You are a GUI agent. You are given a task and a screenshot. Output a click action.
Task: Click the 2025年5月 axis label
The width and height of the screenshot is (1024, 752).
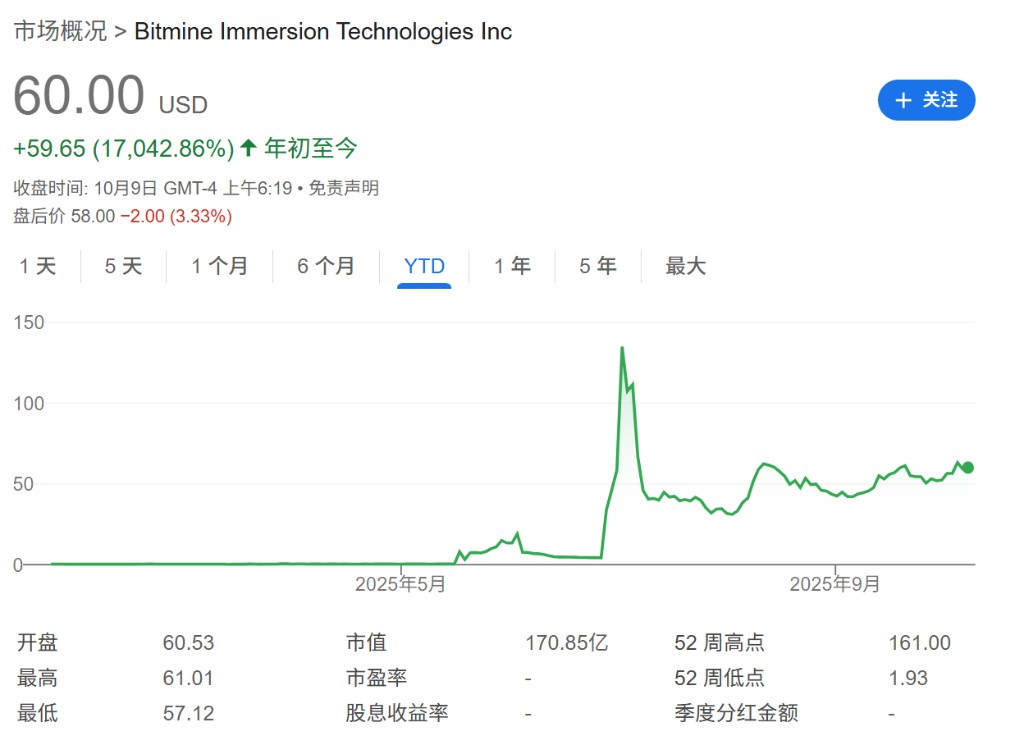(x=400, y=584)
